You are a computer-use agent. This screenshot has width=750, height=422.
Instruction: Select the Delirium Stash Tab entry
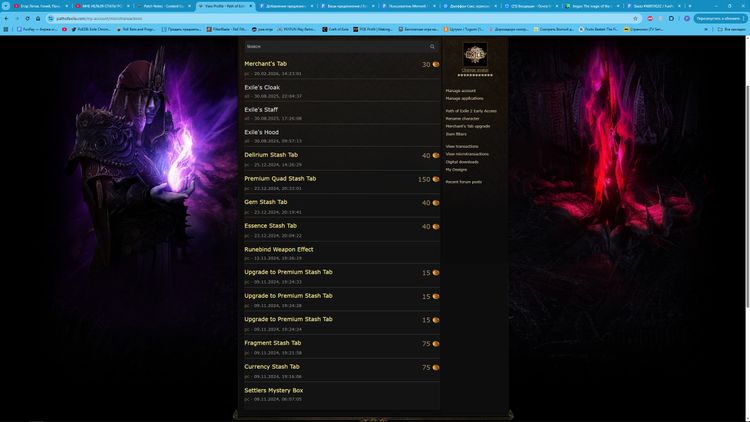click(x=271, y=155)
